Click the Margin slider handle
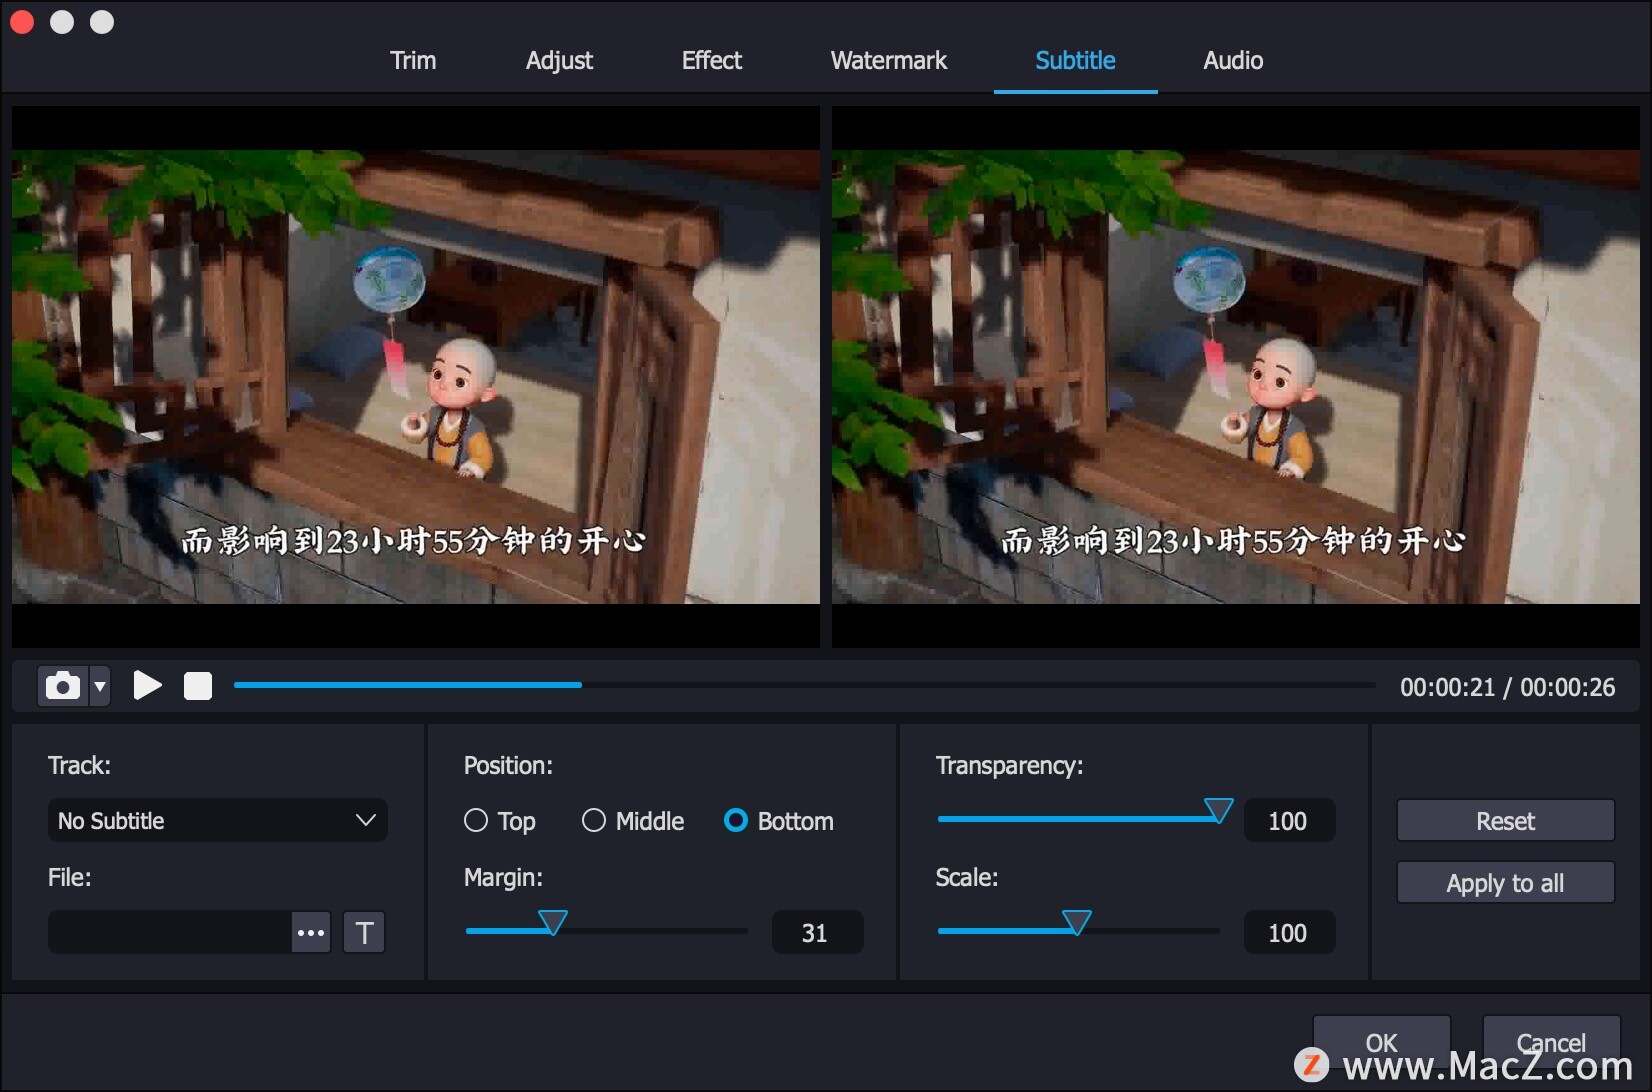The image size is (1652, 1092). [553, 922]
